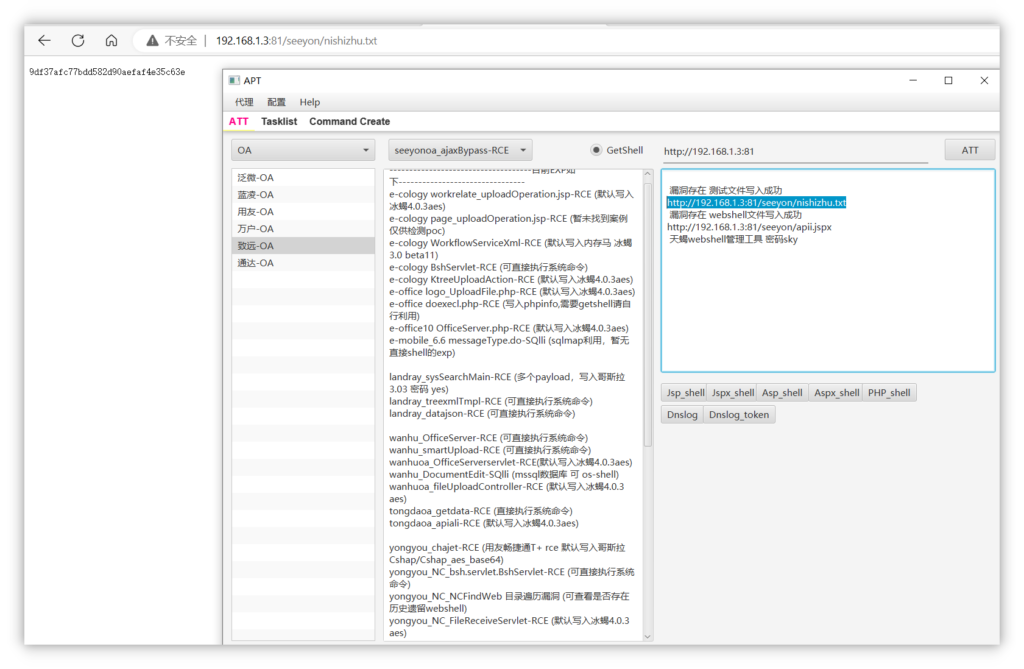1024x669 pixels.
Task: Switch to the Command Create tab
Action: [x=349, y=122]
